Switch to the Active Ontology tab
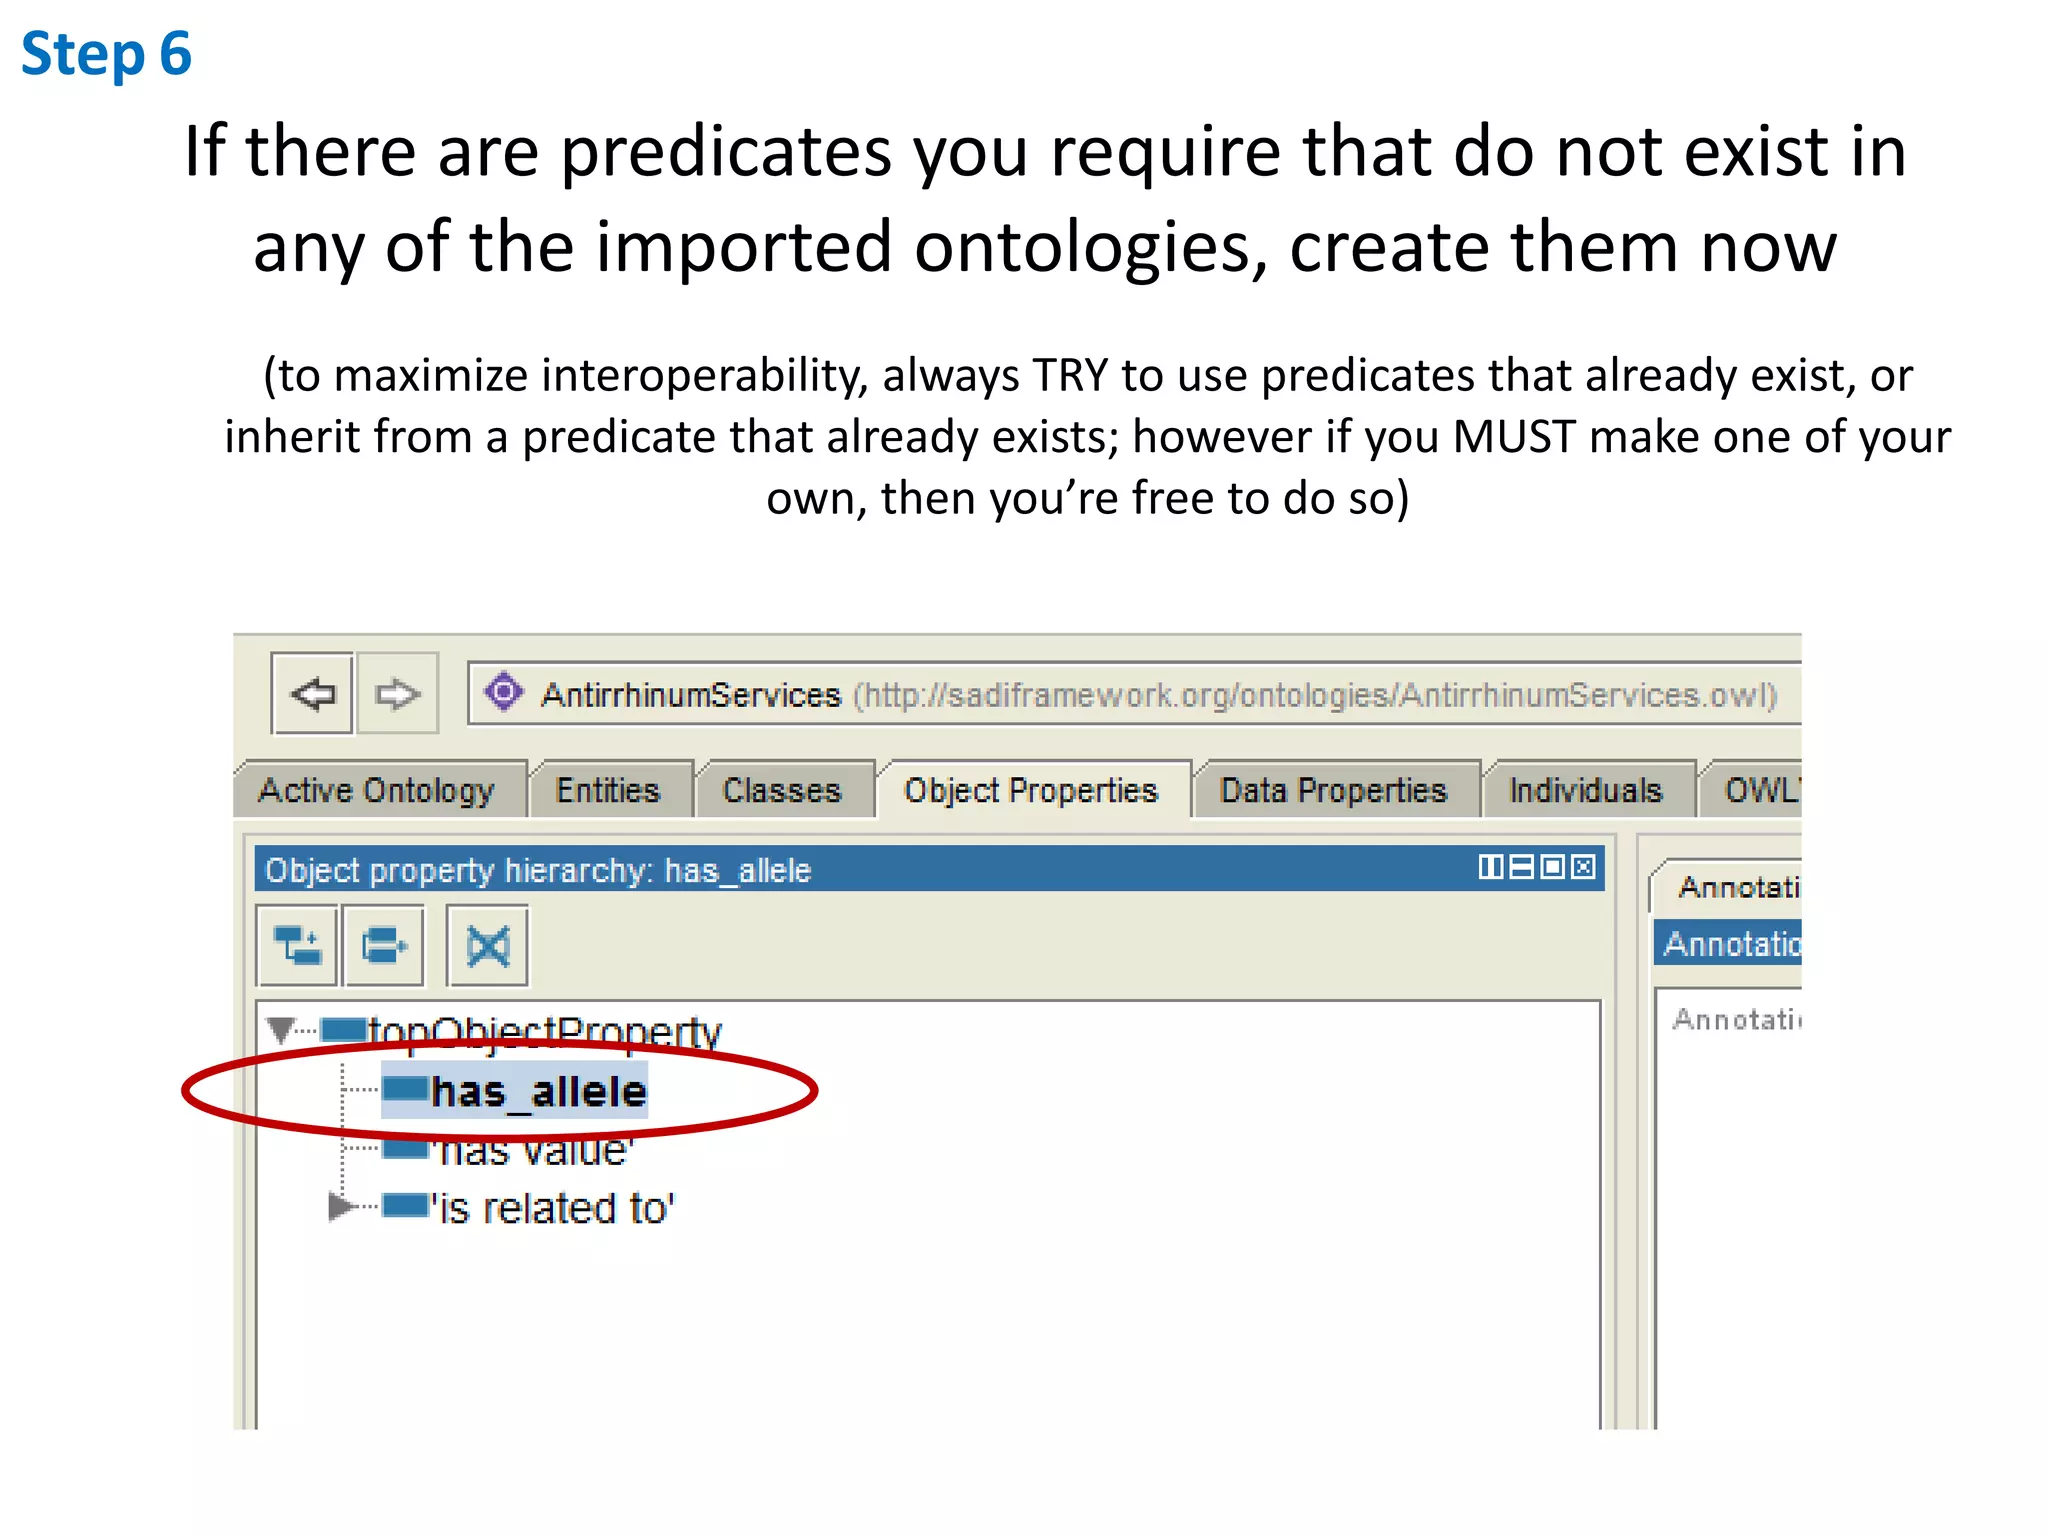 tap(377, 790)
